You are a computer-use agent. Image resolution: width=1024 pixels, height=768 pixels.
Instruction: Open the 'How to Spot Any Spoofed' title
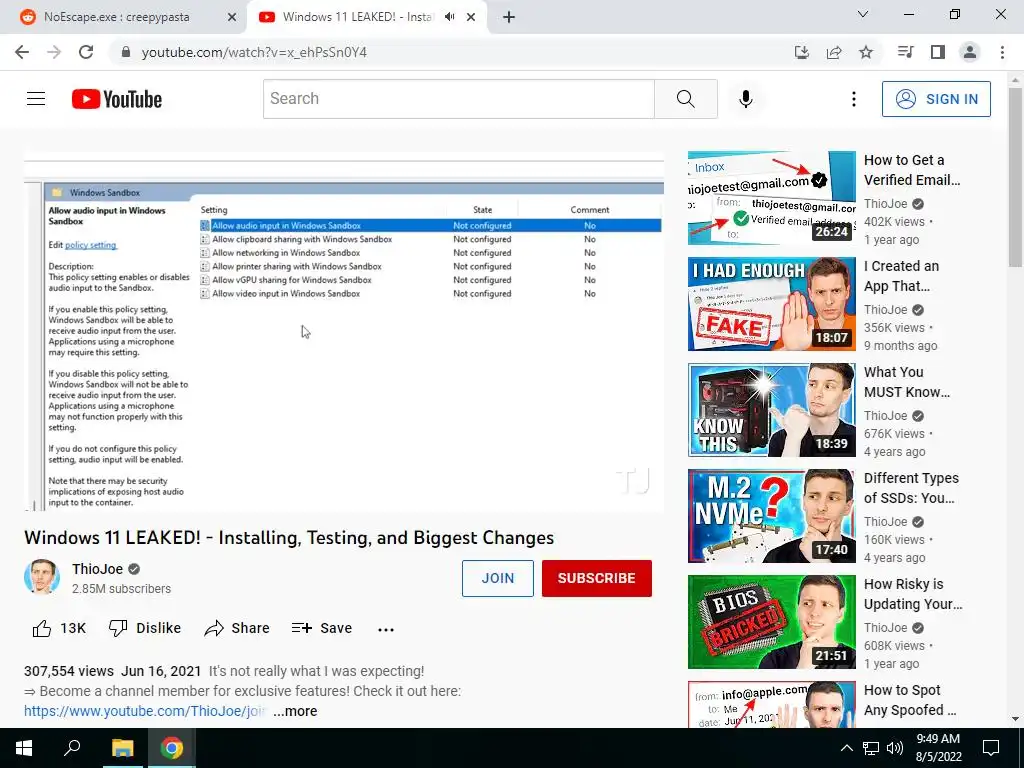coord(910,700)
